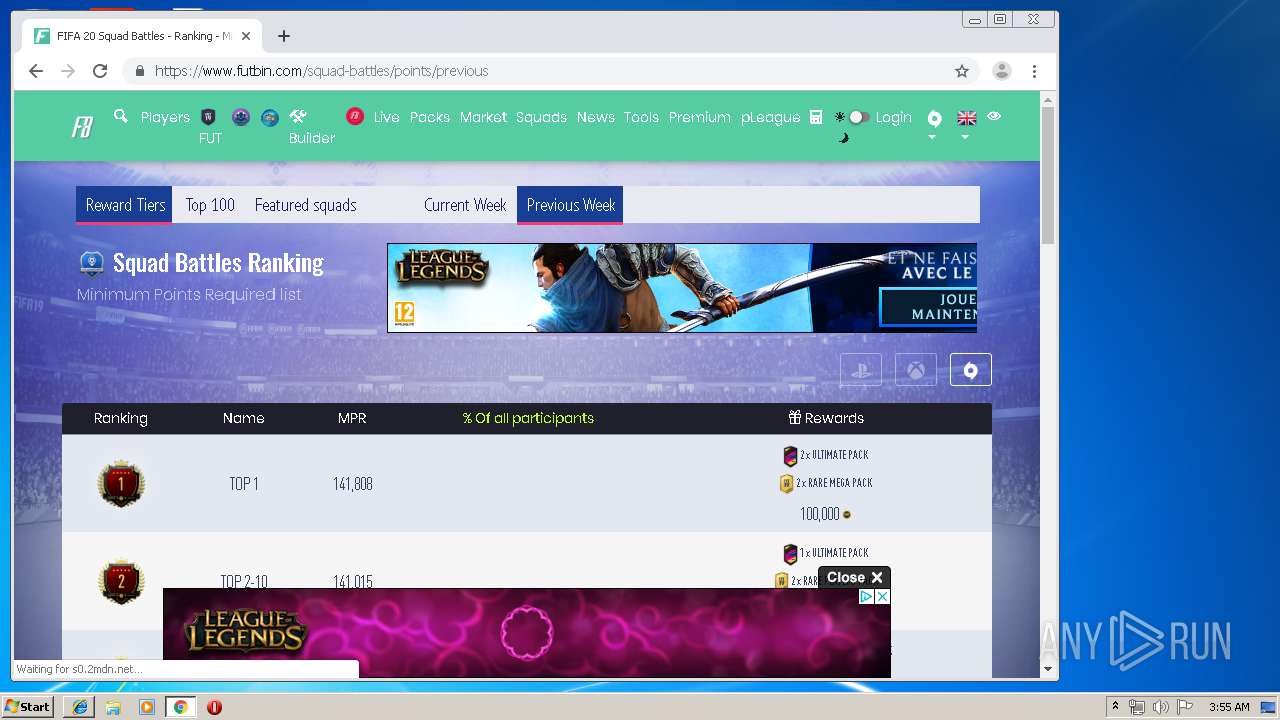The height and width of the screenshot is (720, 1280).
Task: Open the calculator icon in navbar
Action: tap(816, 117)
